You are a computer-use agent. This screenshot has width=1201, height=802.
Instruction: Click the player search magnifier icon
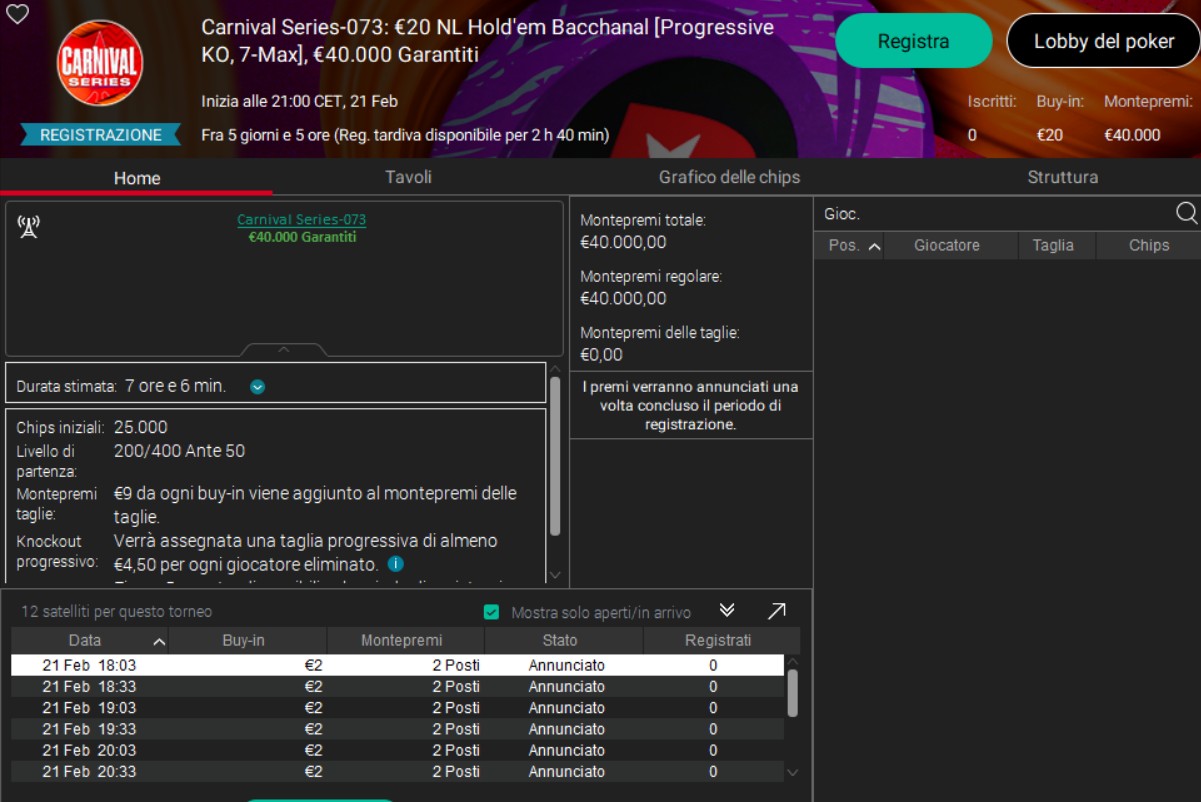(x=1186, y=213)
